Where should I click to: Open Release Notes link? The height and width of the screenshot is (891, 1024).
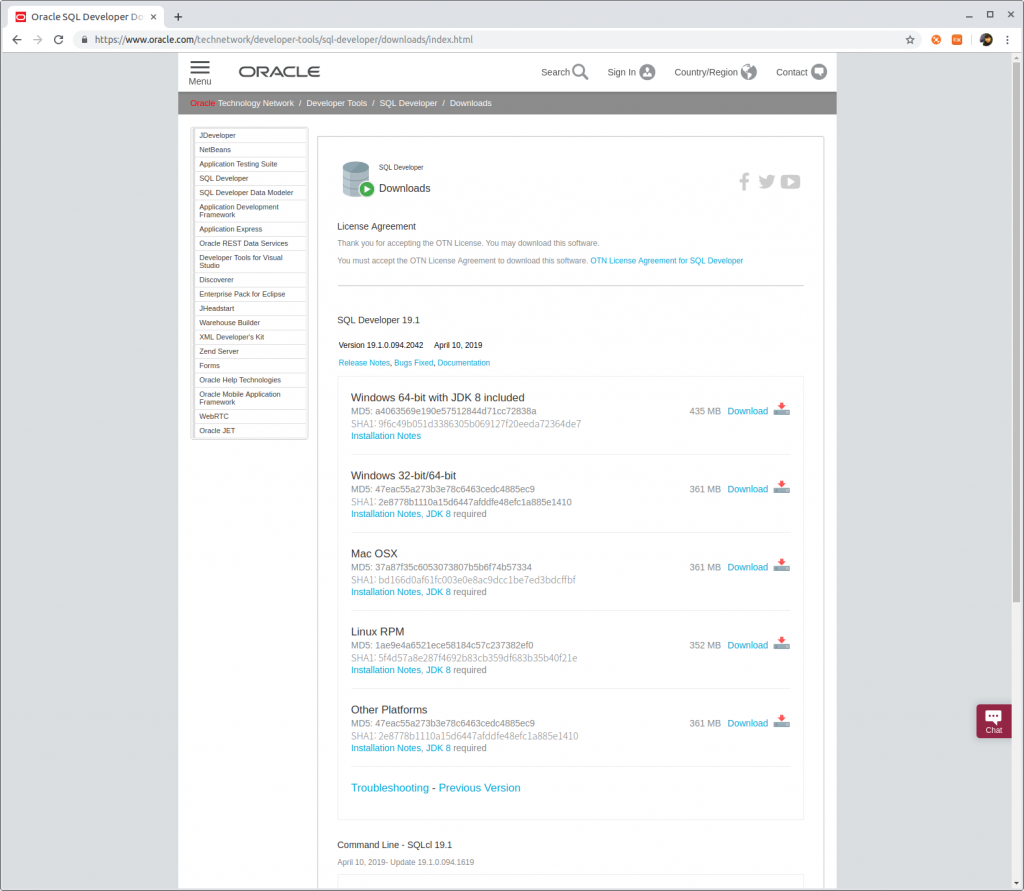364,363
